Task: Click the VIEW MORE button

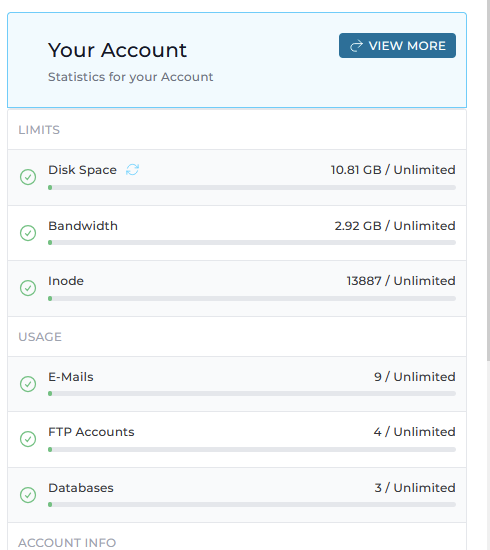Action: (x=397, y=46)
